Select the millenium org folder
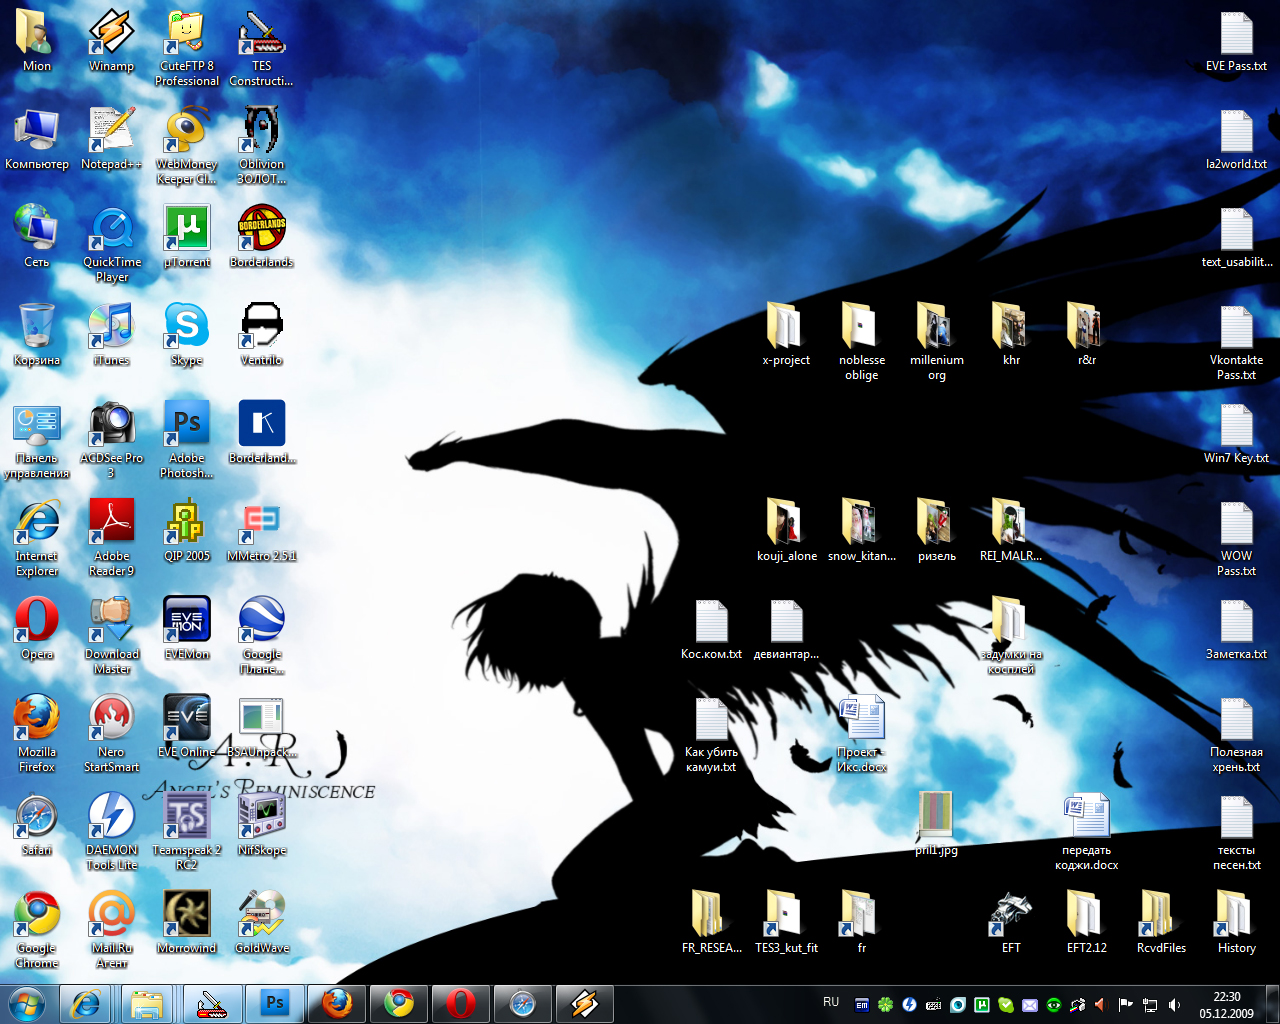The width and height of the screenshot is (1280, 1024). tap(937, 341)
